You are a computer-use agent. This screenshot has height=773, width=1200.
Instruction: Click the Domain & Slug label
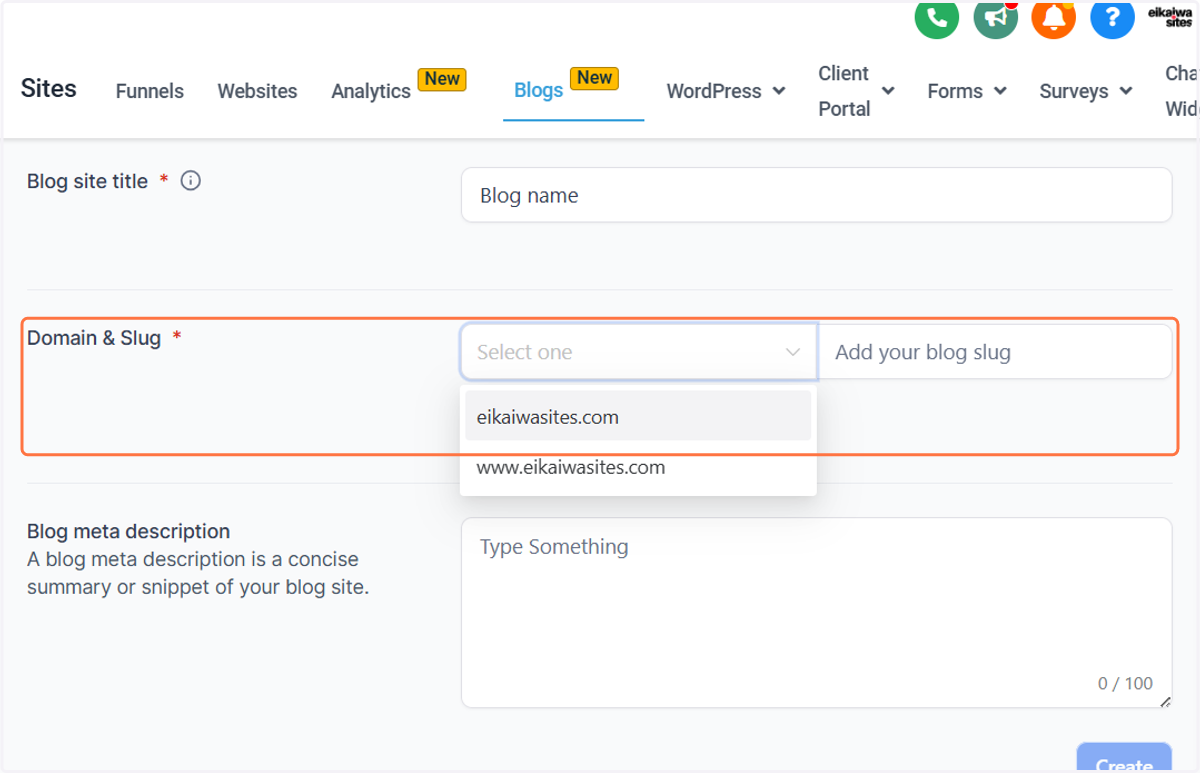tap(94, 338)
